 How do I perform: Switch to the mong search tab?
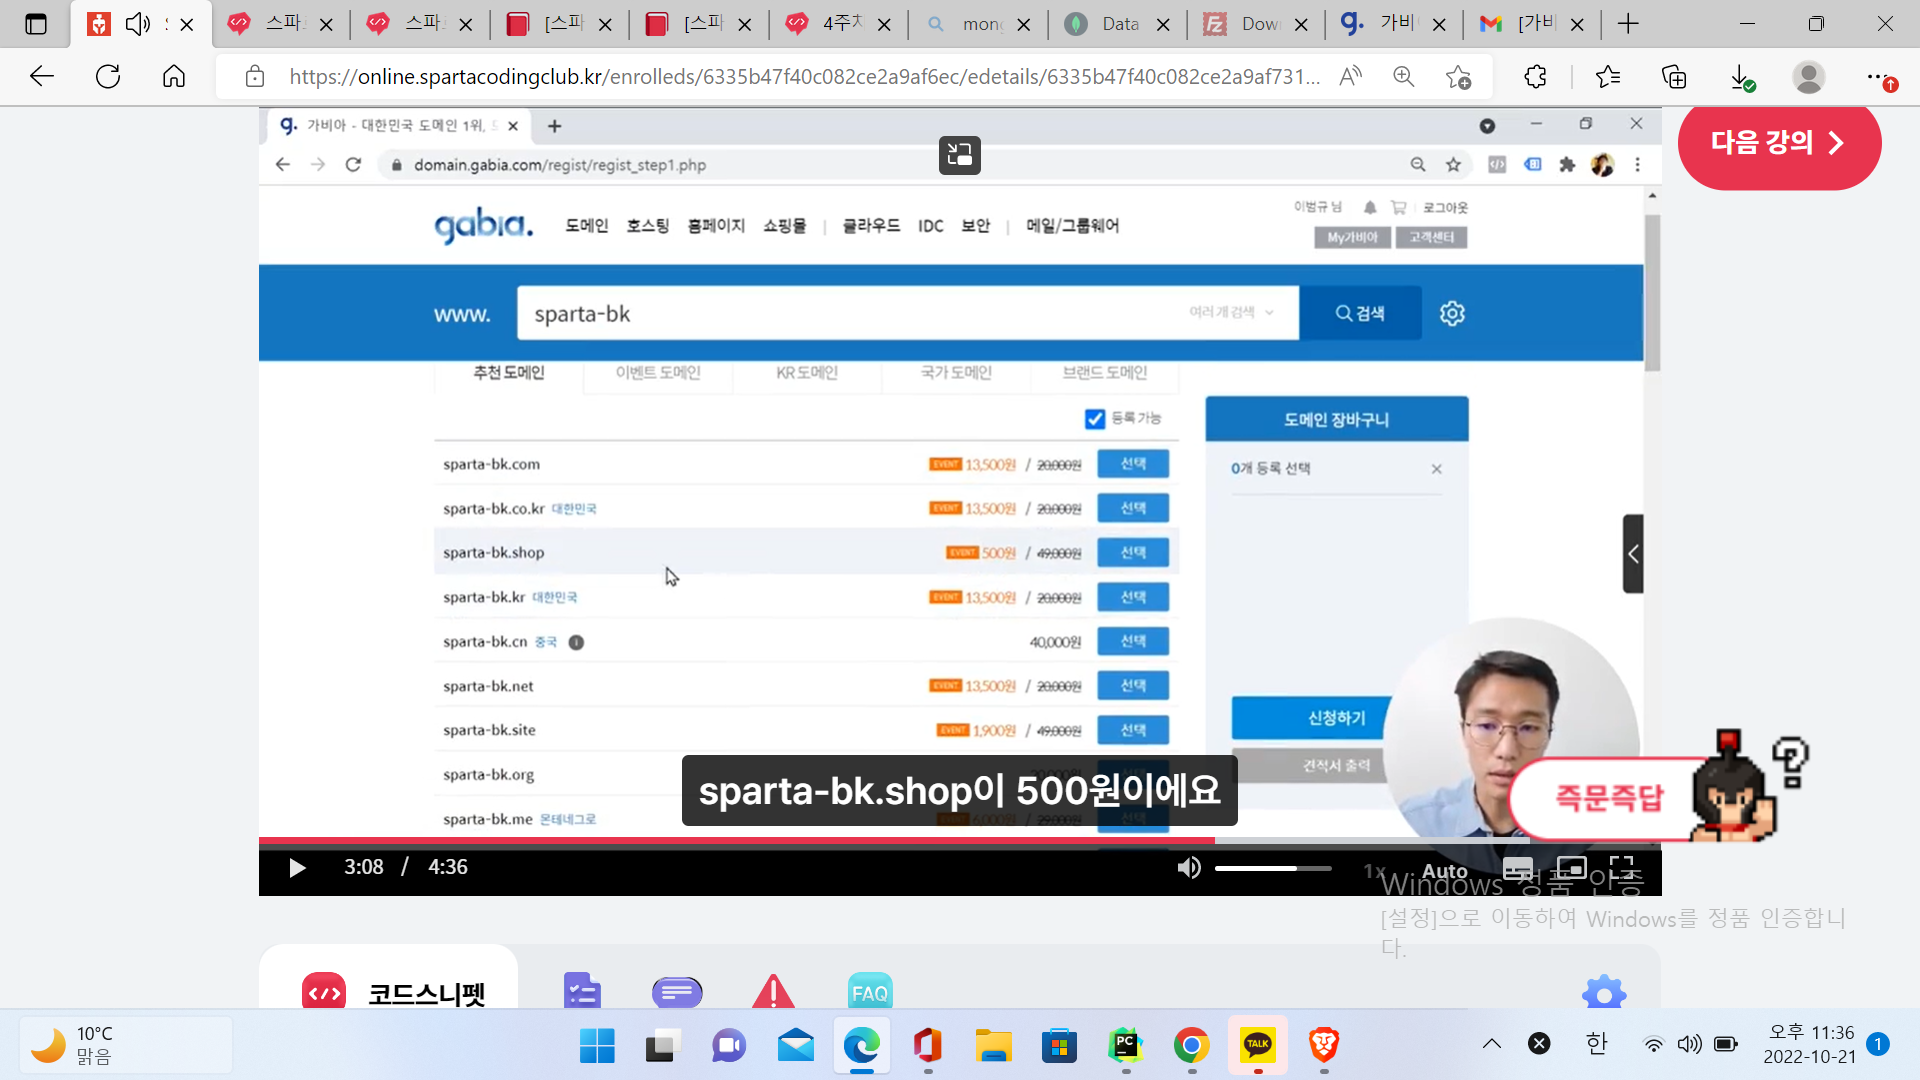tap(978, 24)
